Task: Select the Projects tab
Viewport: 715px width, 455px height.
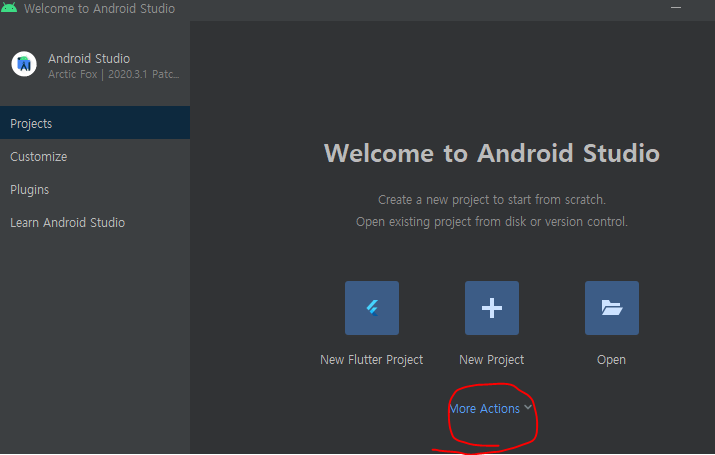Action: pos(95,123)
